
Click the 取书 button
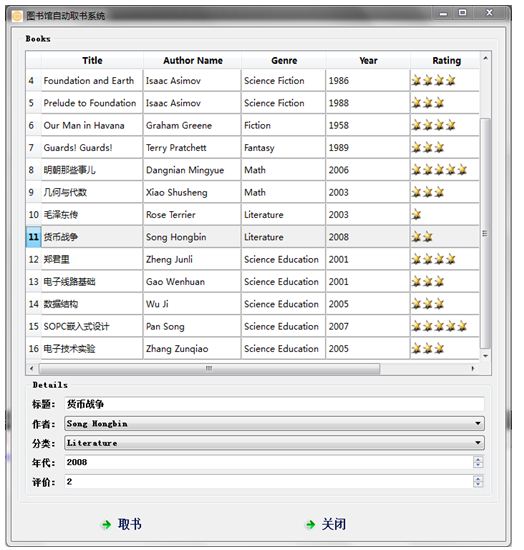(121, 524)
